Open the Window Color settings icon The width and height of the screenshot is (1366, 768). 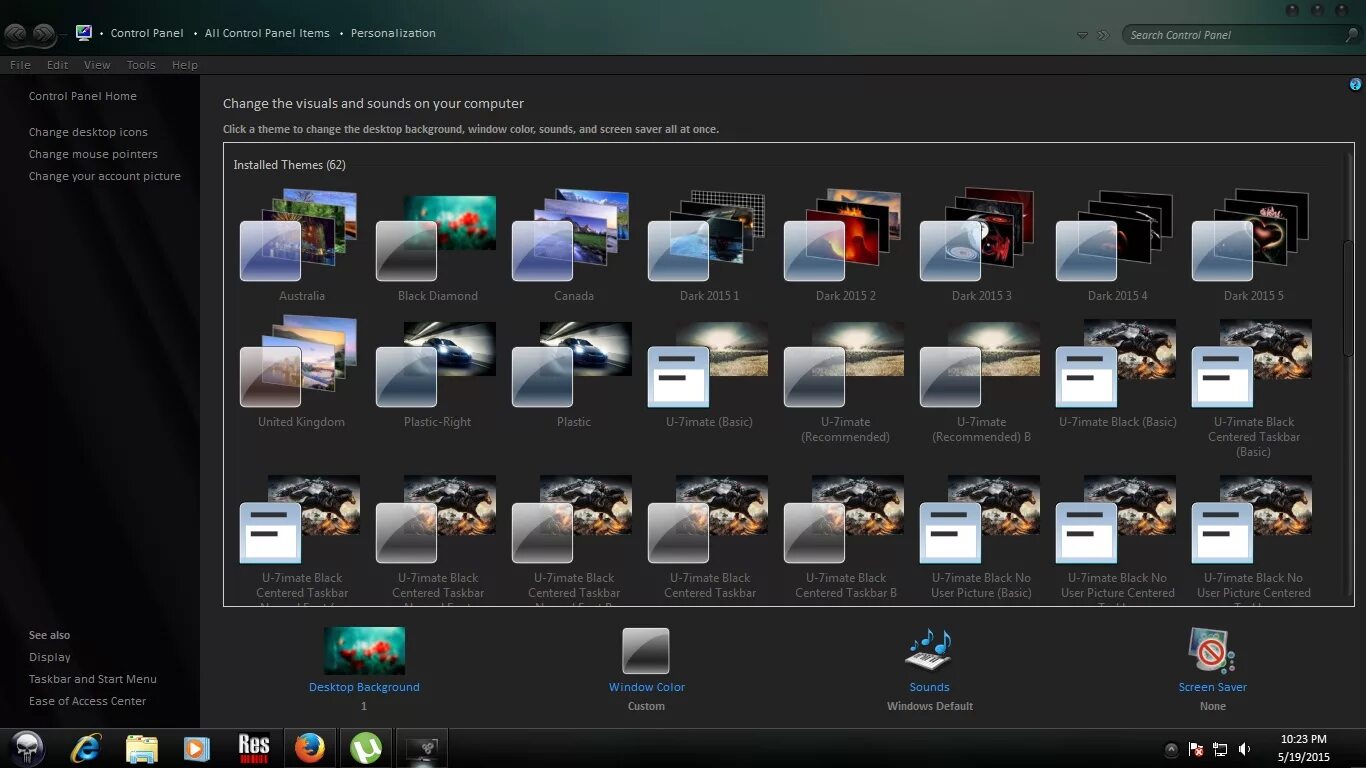pos(646,650)
